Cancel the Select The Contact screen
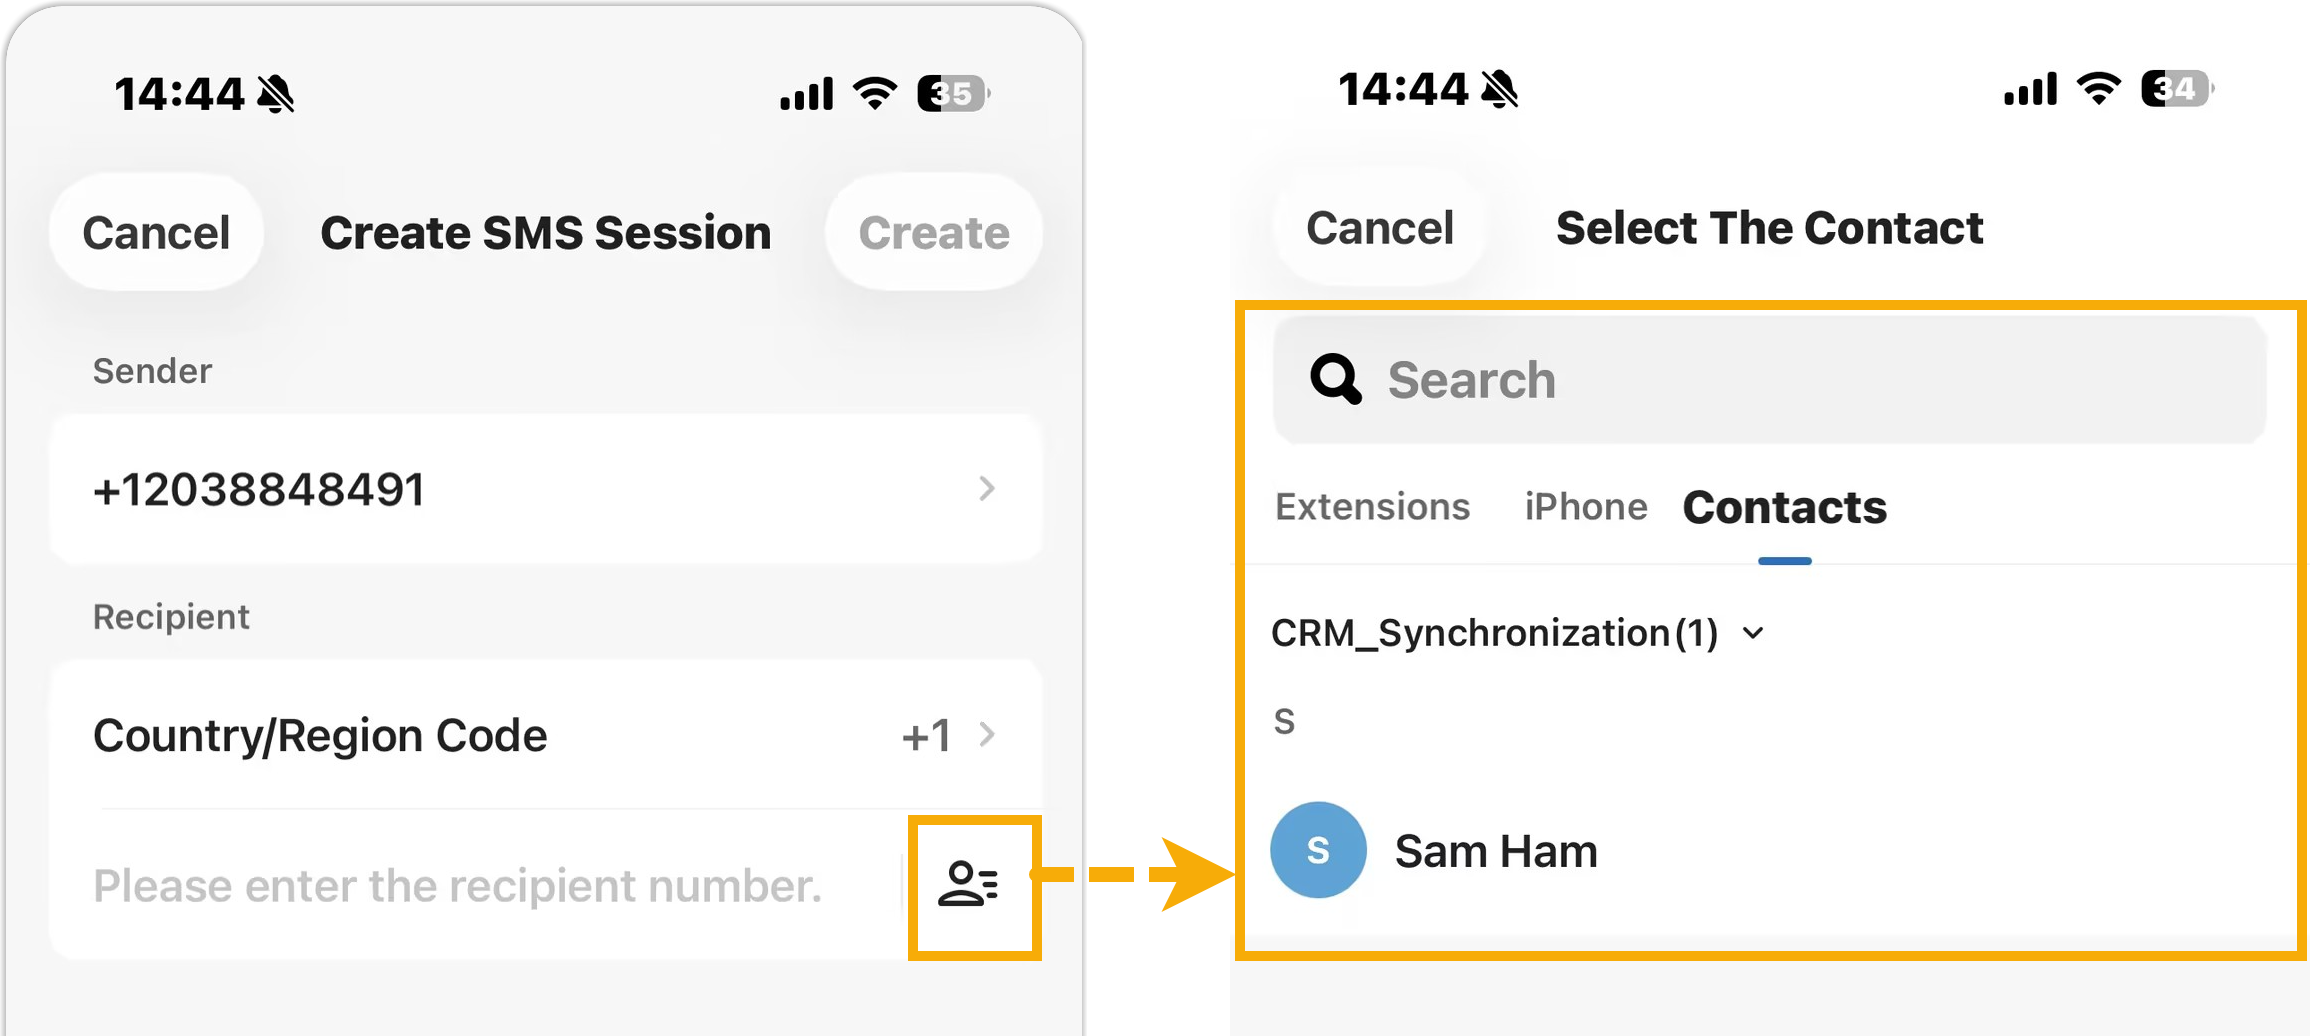The width and height of the screenshot is (2310, 1036). (1379, 228)
